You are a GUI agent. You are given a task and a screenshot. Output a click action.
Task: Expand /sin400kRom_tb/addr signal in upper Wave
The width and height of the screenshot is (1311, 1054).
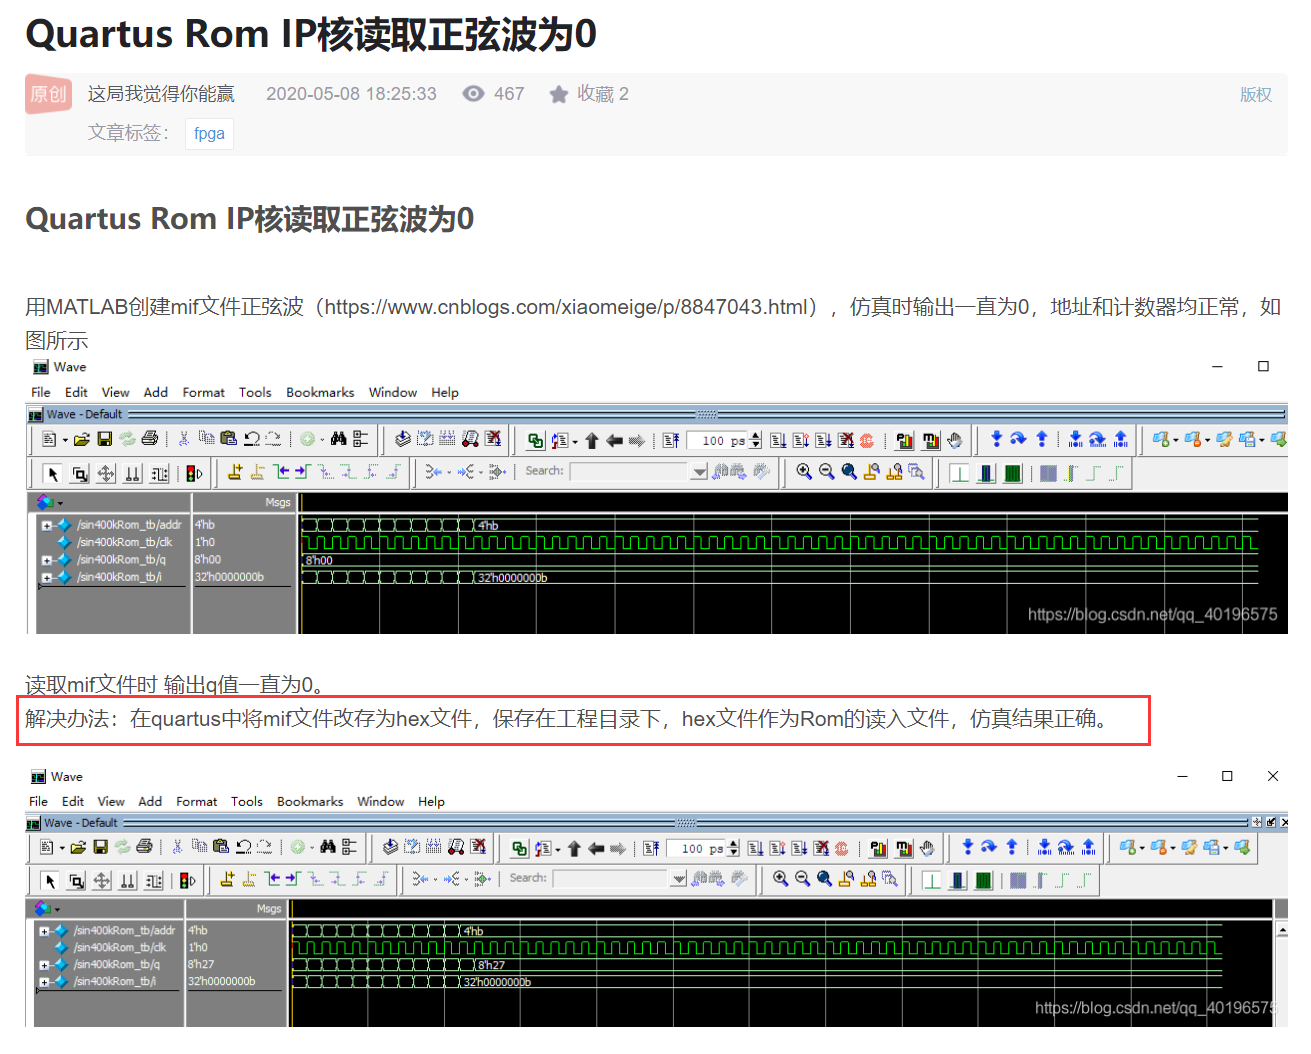(x=46, y=525)
